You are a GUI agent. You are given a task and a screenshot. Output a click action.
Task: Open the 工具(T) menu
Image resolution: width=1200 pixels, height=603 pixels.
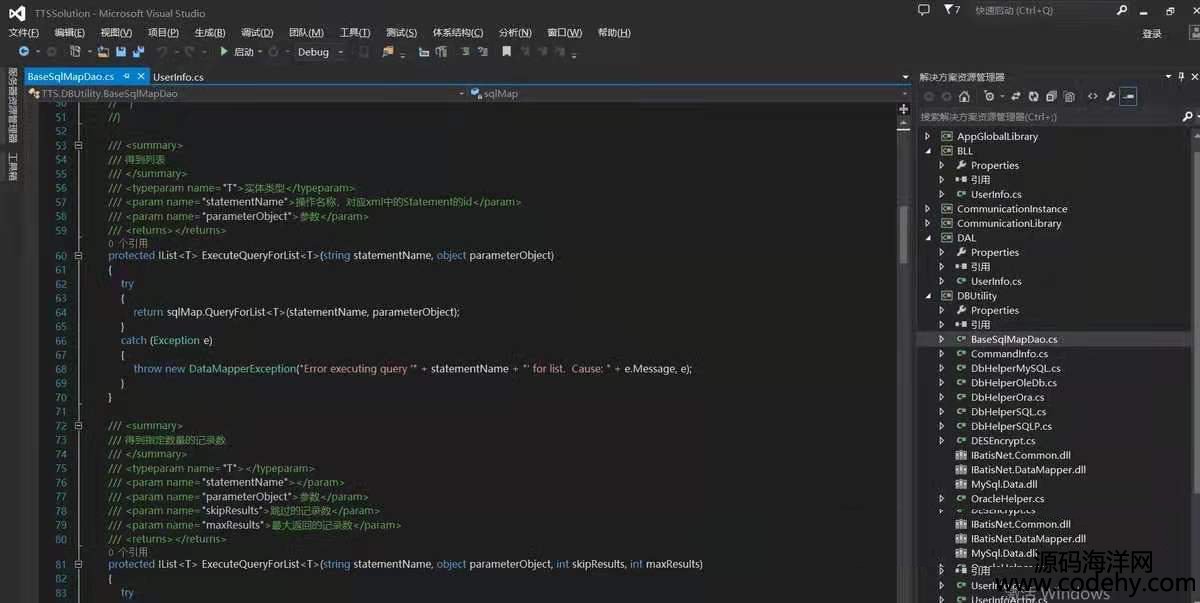(x=354, y=33)
